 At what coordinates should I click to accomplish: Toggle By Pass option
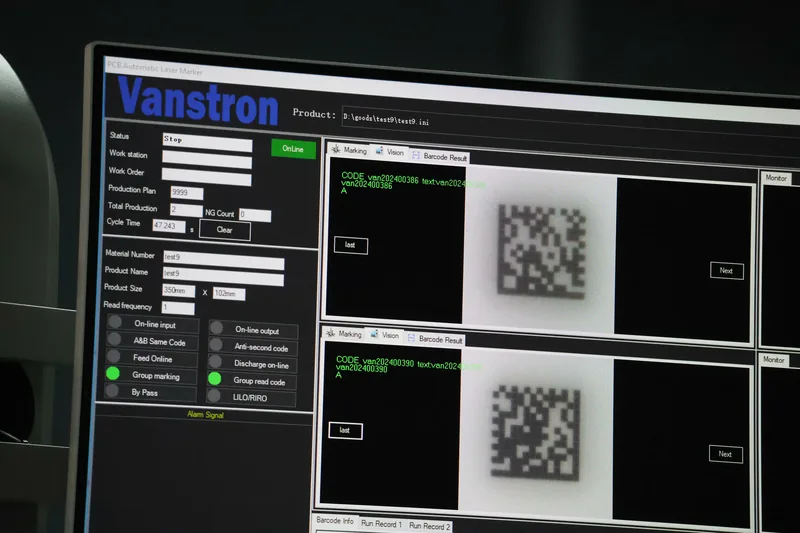tap(151, 392)
